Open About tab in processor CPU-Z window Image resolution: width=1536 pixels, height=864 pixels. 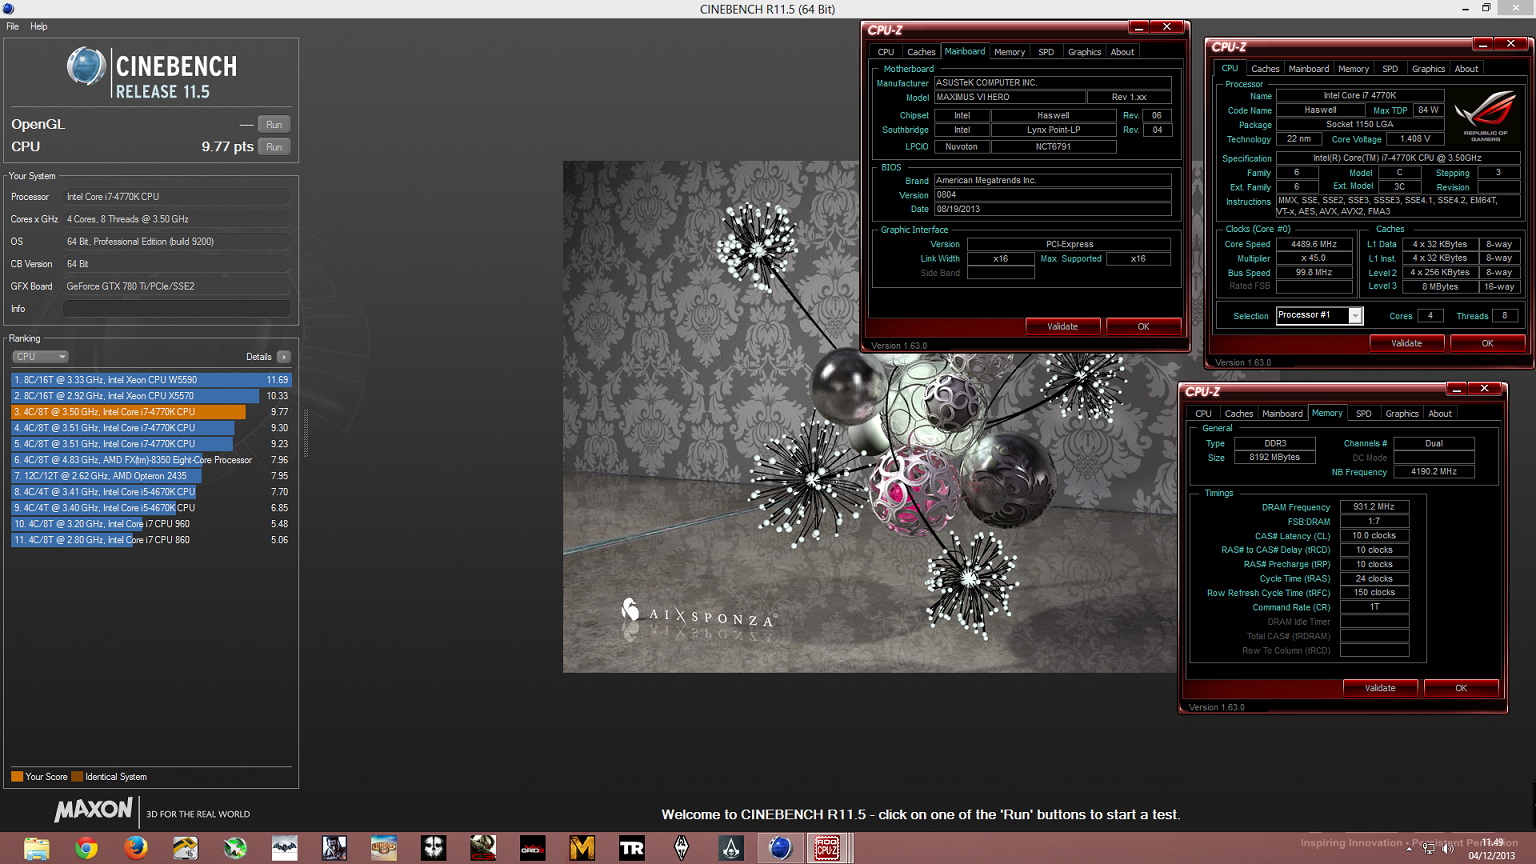(x=1467, y=69)
